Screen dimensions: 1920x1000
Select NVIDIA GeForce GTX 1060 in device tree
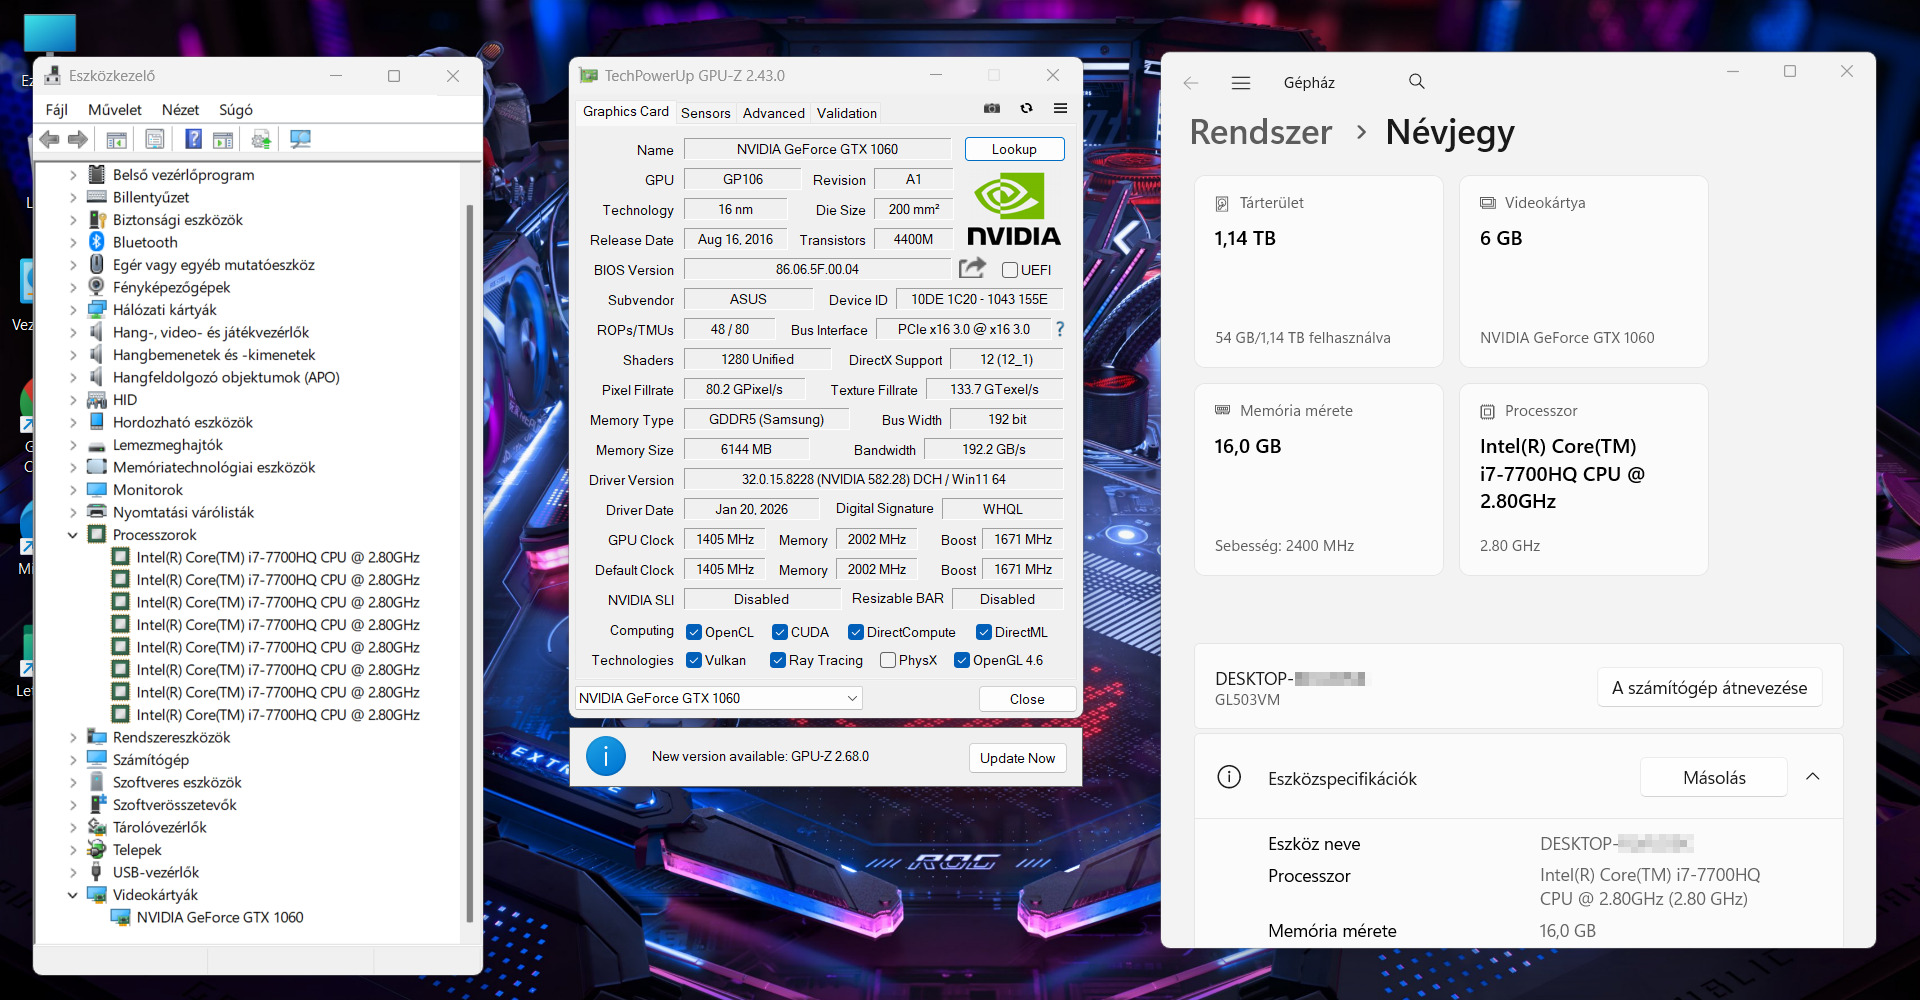point(220,917)
